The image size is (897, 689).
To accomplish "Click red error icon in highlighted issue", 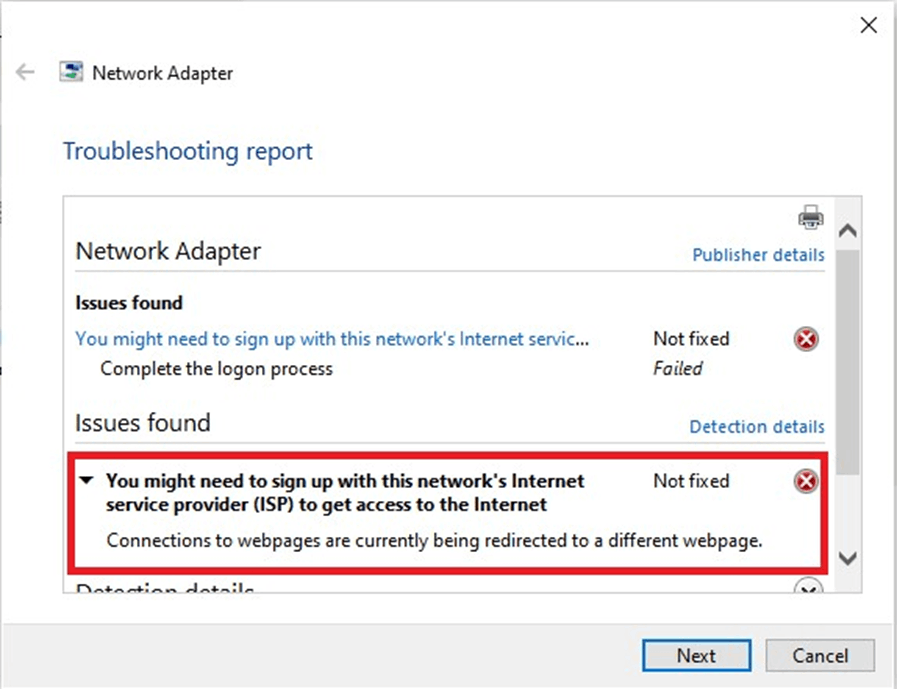I will (x=806, y=483).
